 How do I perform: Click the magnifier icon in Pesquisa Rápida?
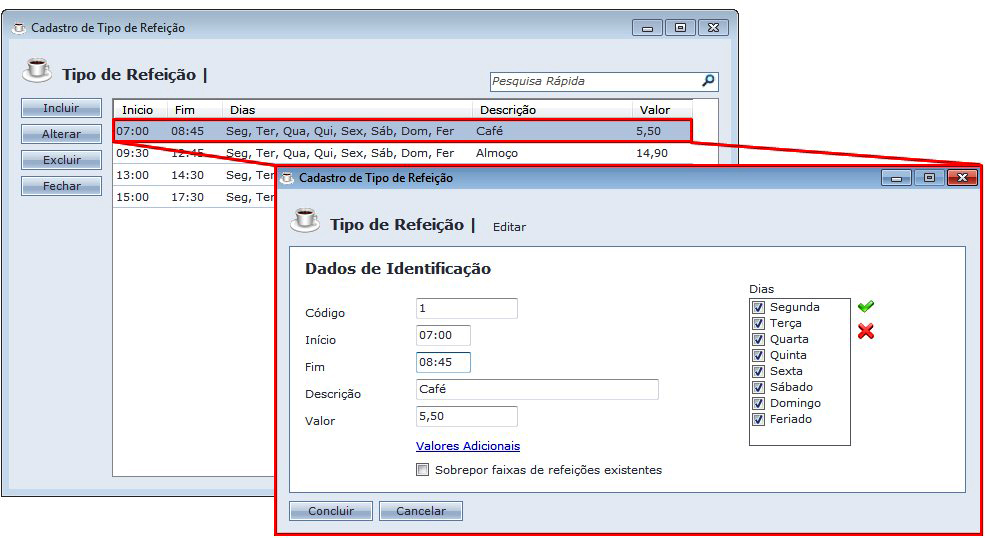[708, 81]
